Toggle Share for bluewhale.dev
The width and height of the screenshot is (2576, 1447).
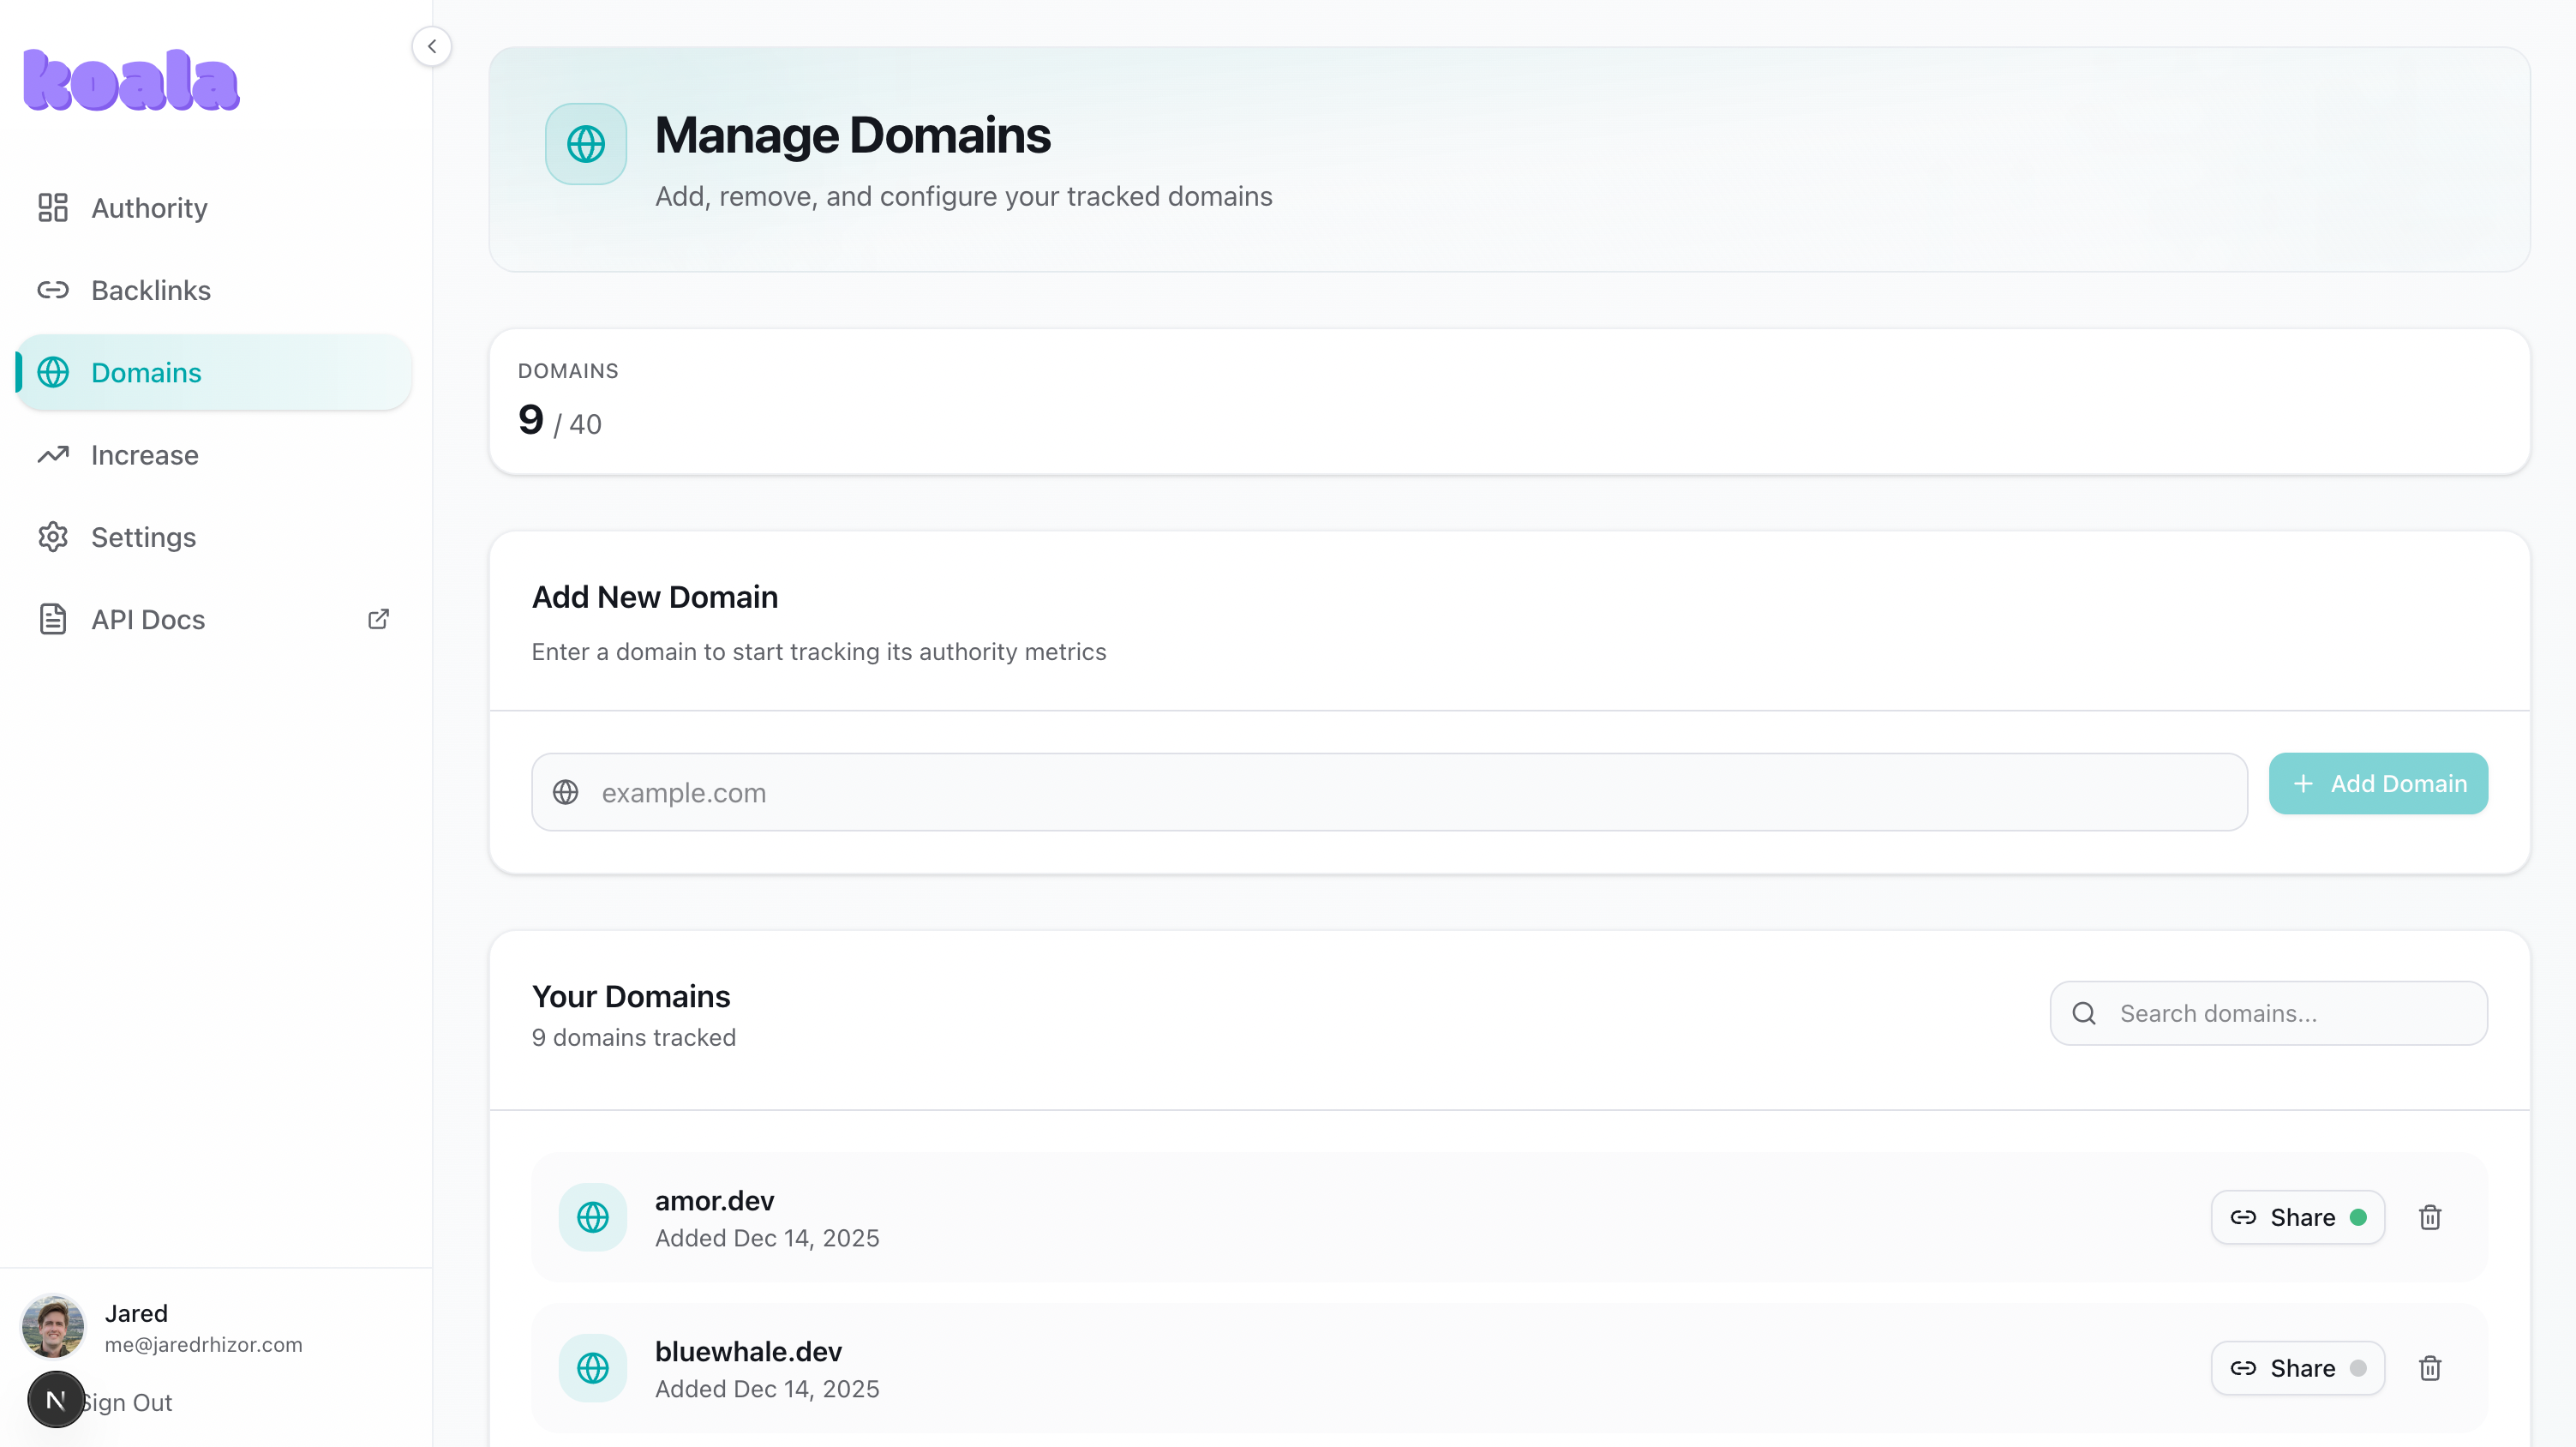tap(2297, 1368)
